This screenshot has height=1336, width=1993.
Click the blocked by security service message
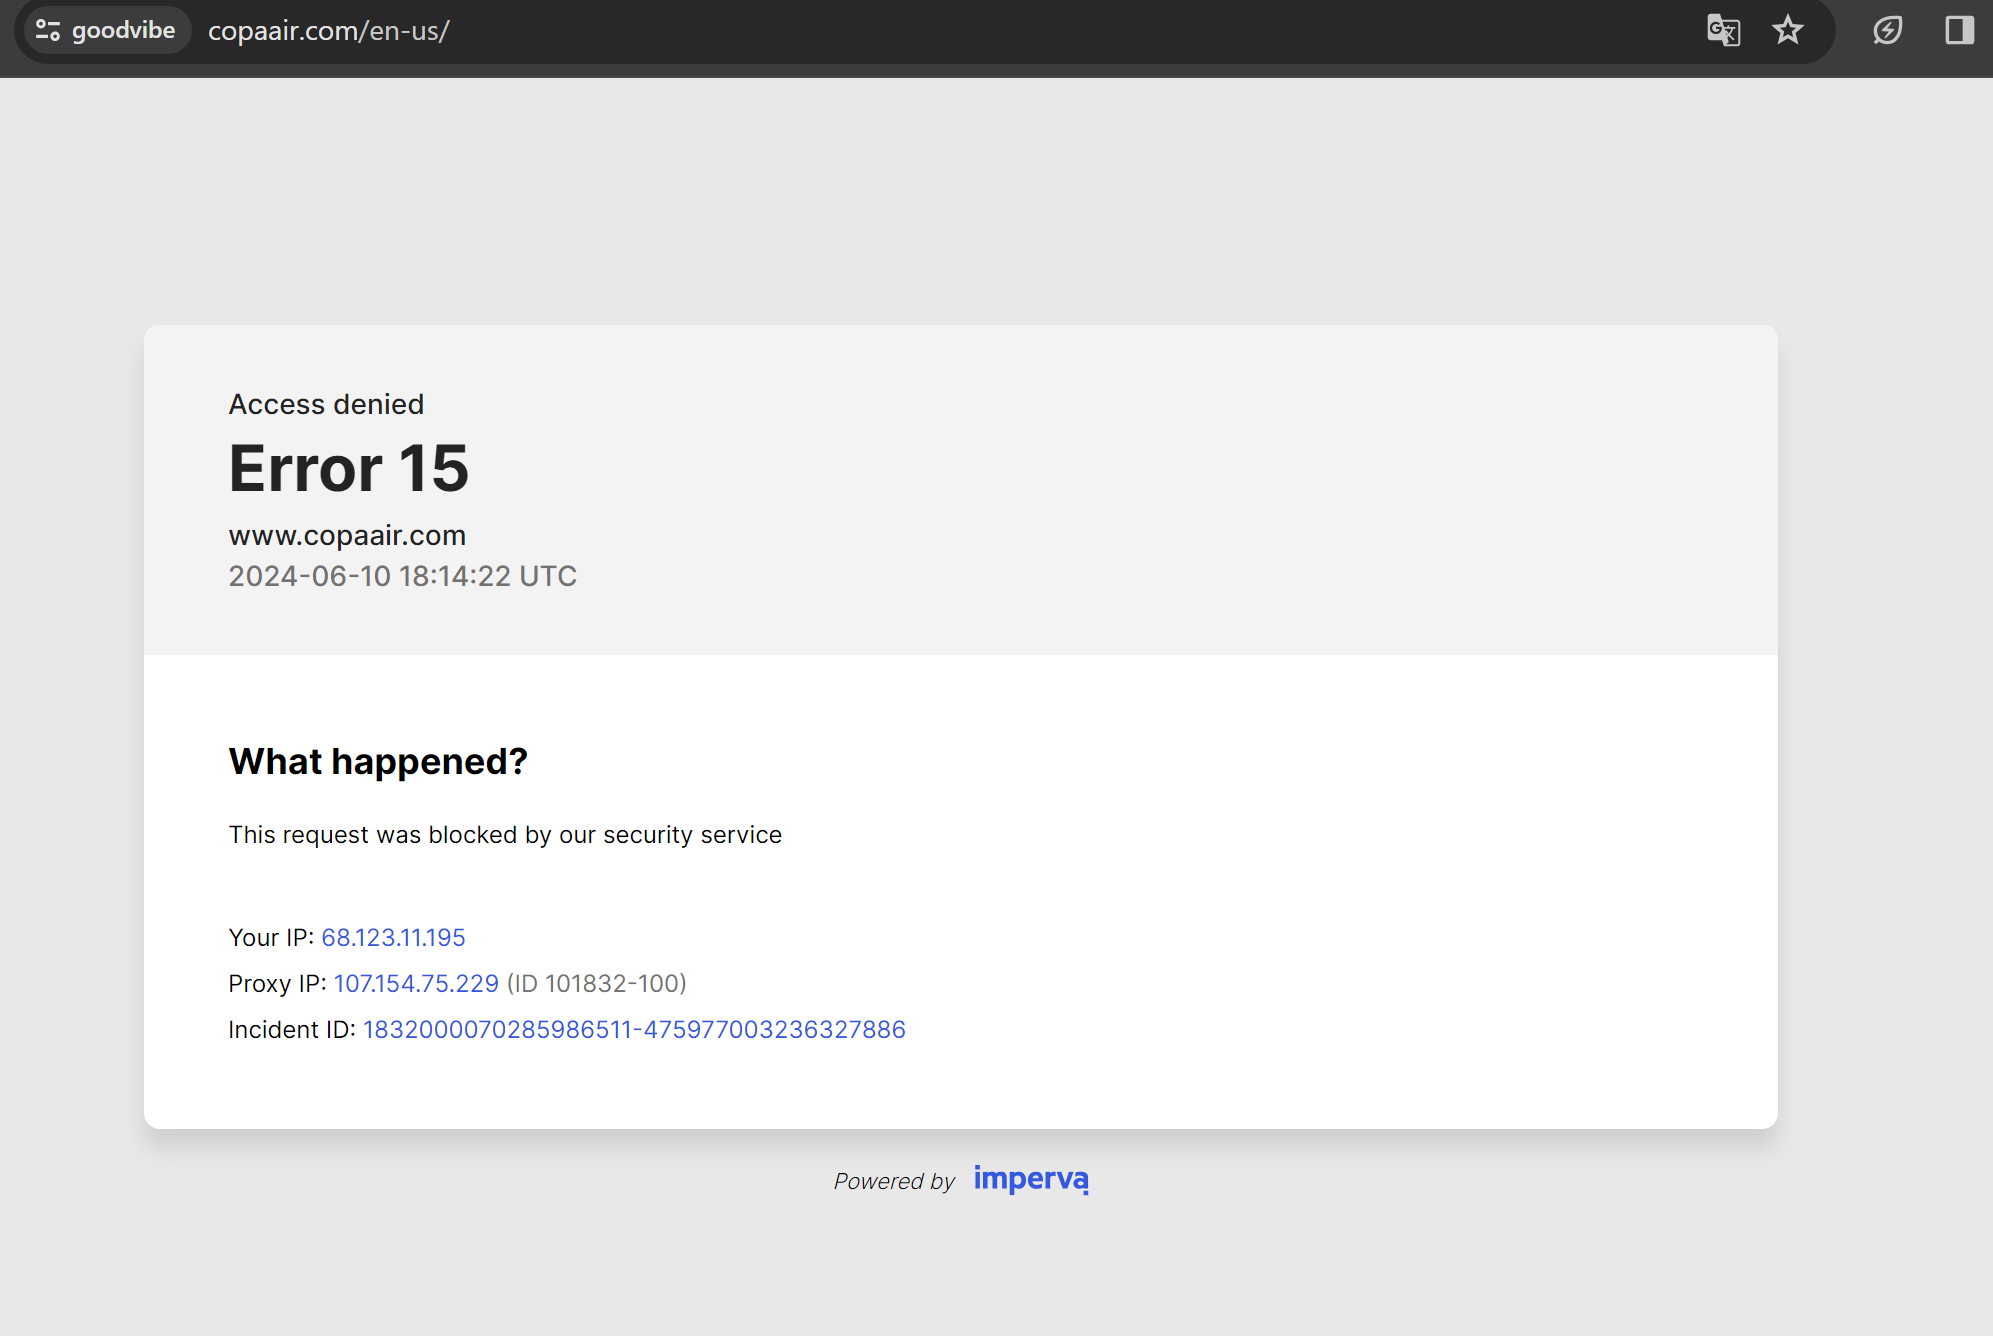(x=504, y=834)
